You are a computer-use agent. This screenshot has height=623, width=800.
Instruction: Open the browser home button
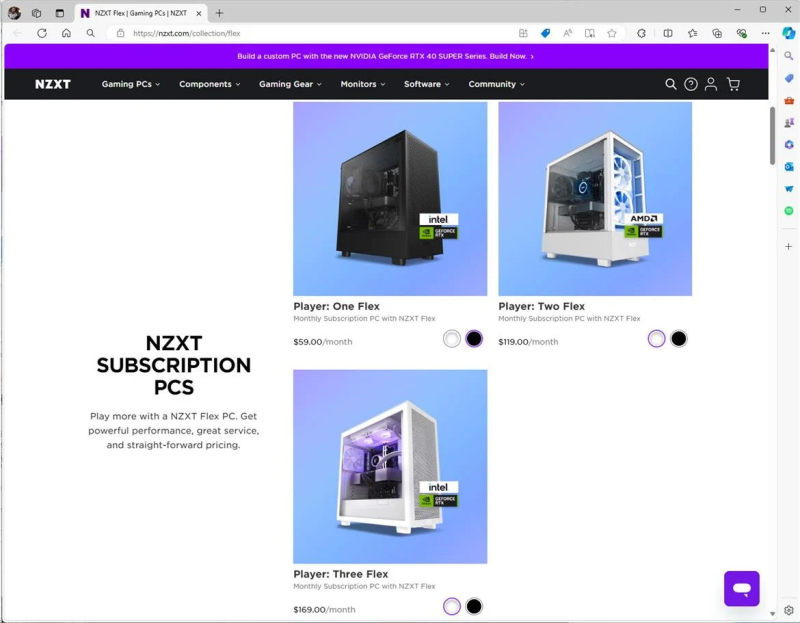tap(66, 33)
